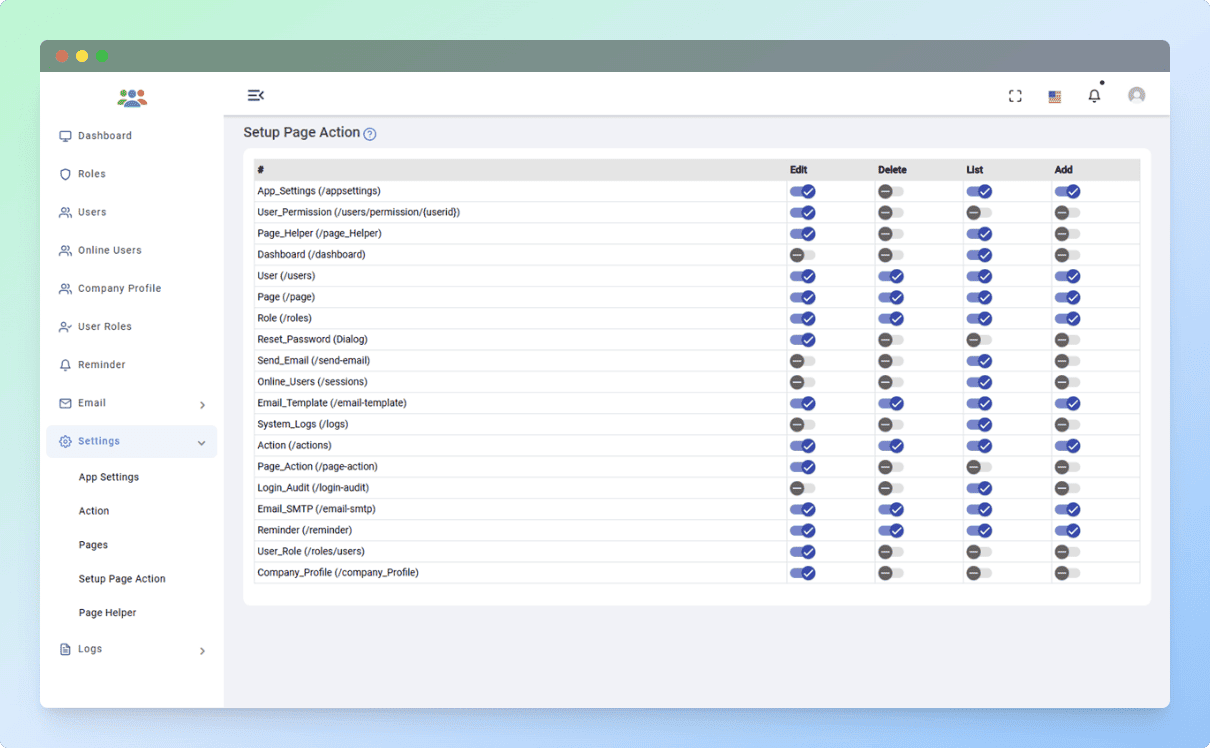Enable Delete toggle for User_Role
This screenshot has height=748, width=1210.
click(891, 552)
